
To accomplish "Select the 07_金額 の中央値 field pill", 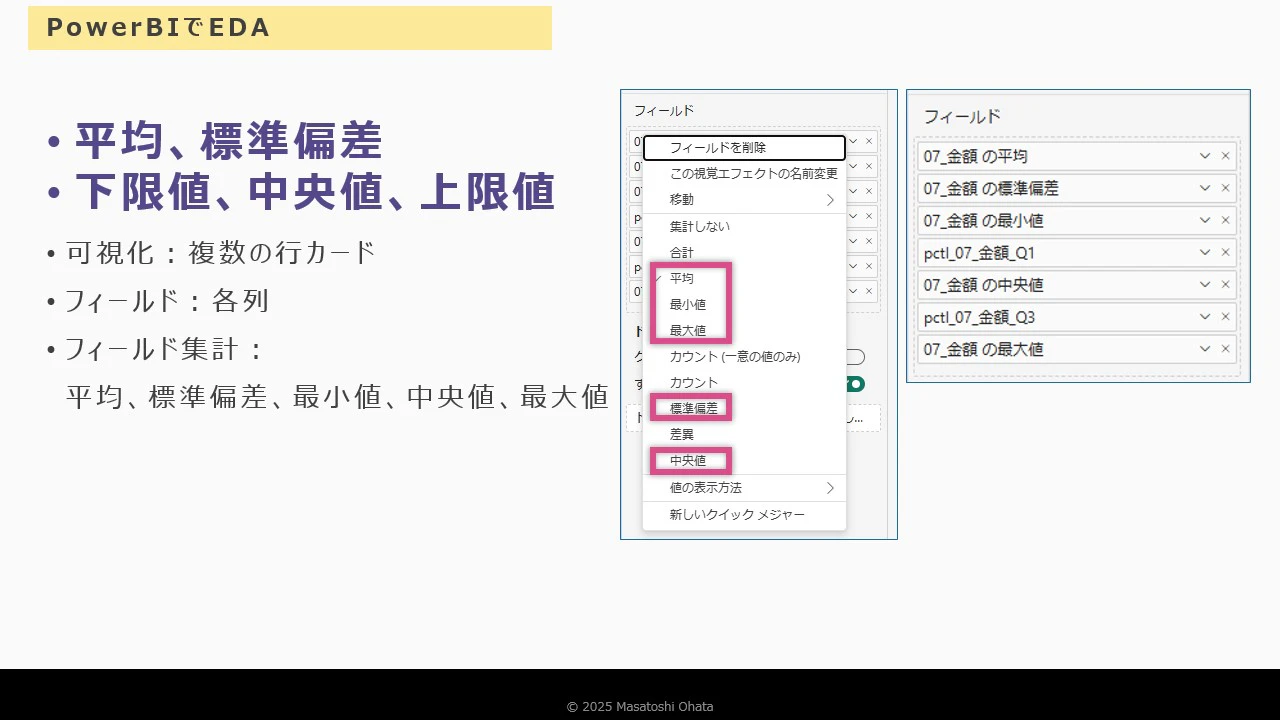I will 1076,285.
